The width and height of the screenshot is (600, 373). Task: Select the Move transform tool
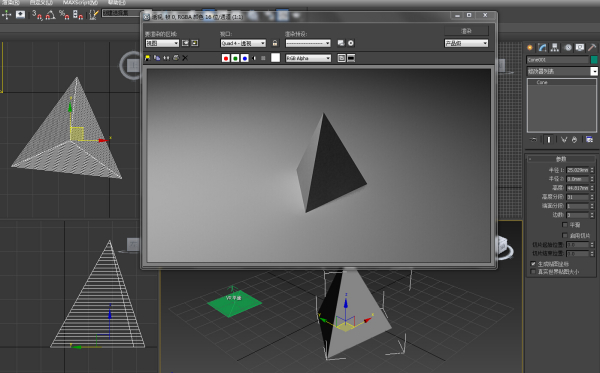click(7, 15)
